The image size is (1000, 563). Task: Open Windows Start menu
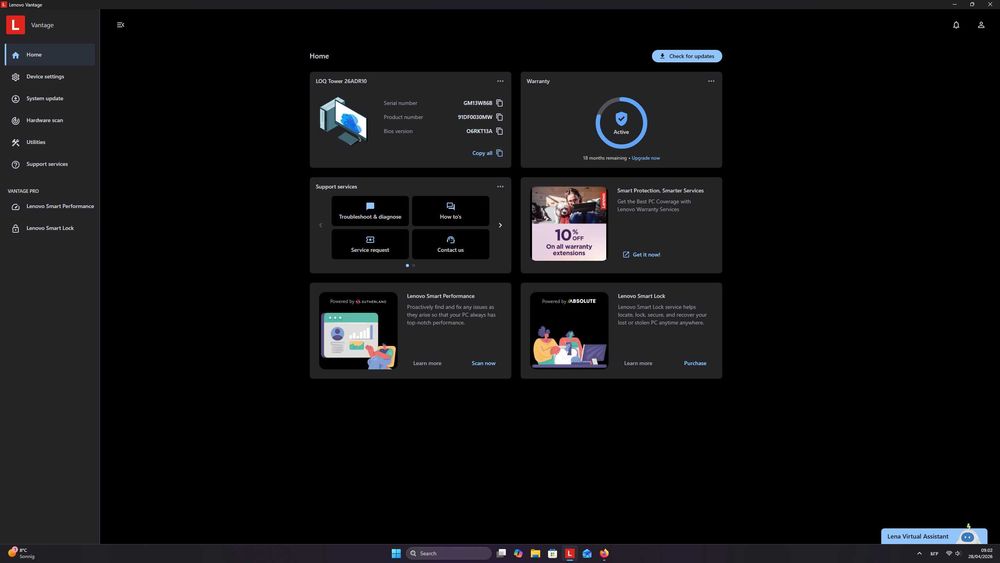396,553
